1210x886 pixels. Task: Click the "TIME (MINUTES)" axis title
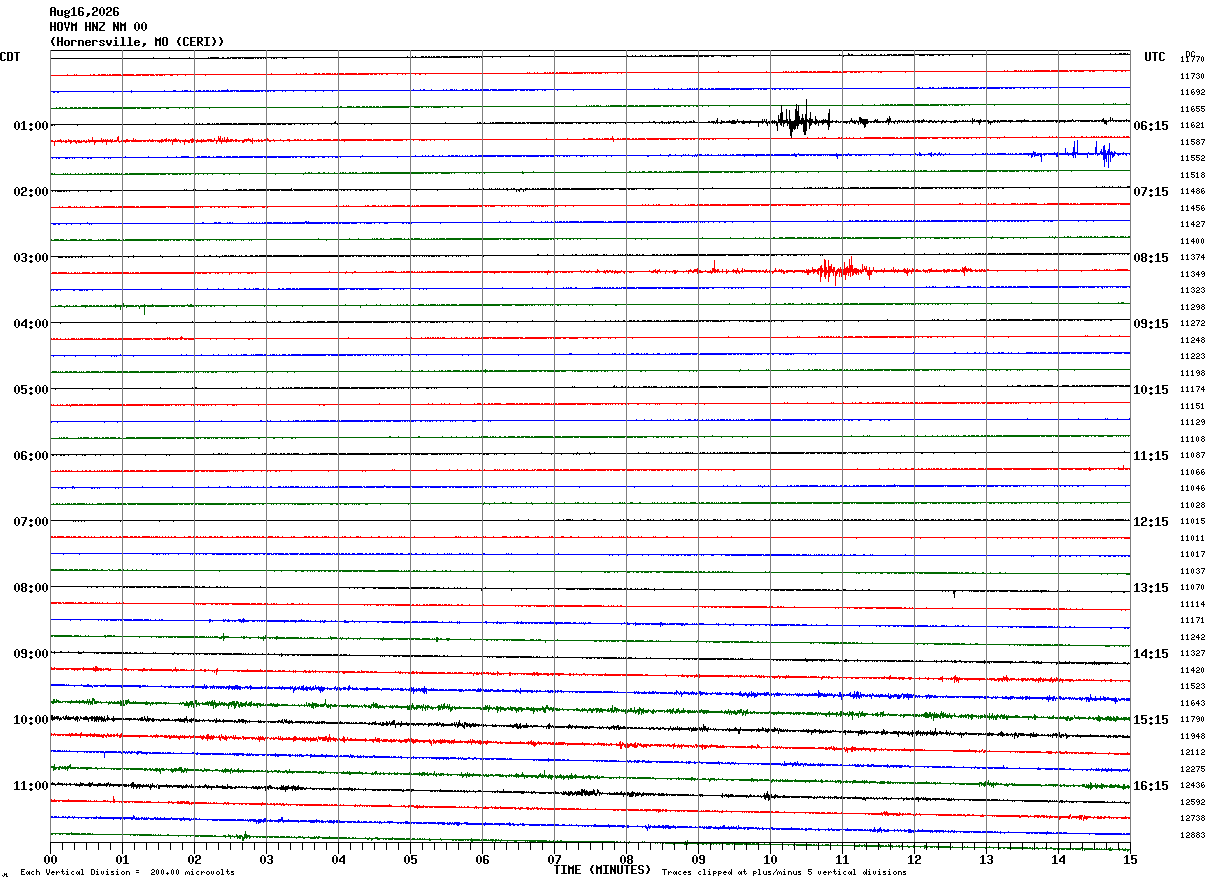[602, 870]
